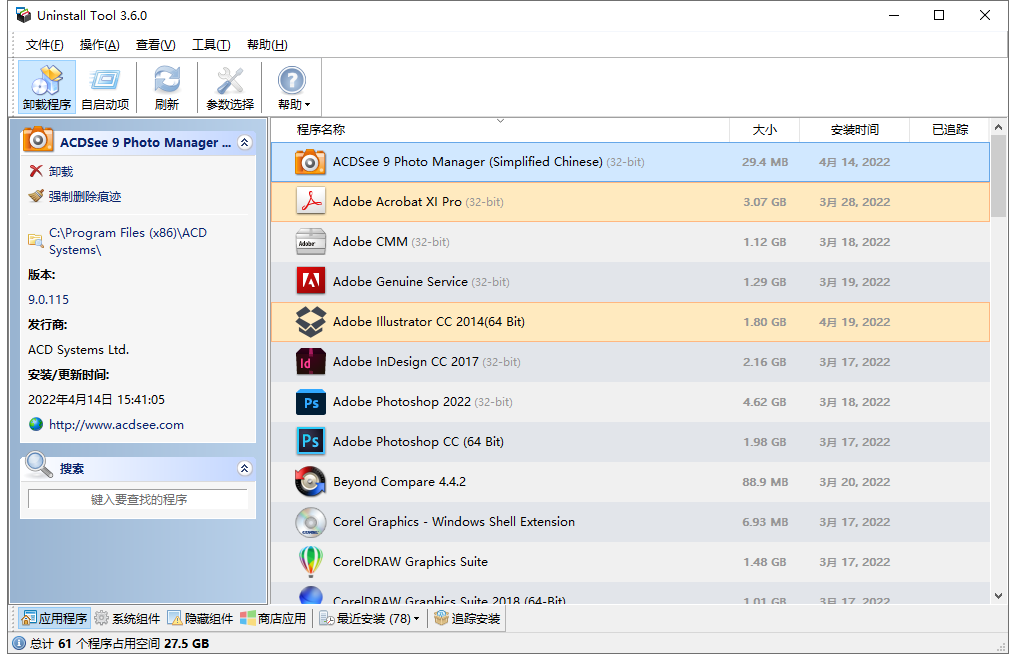The width and height of the screenshot is (1016, 661).
Task: Collapse the ACDSee 9 details panel
Action: [244, 143]
